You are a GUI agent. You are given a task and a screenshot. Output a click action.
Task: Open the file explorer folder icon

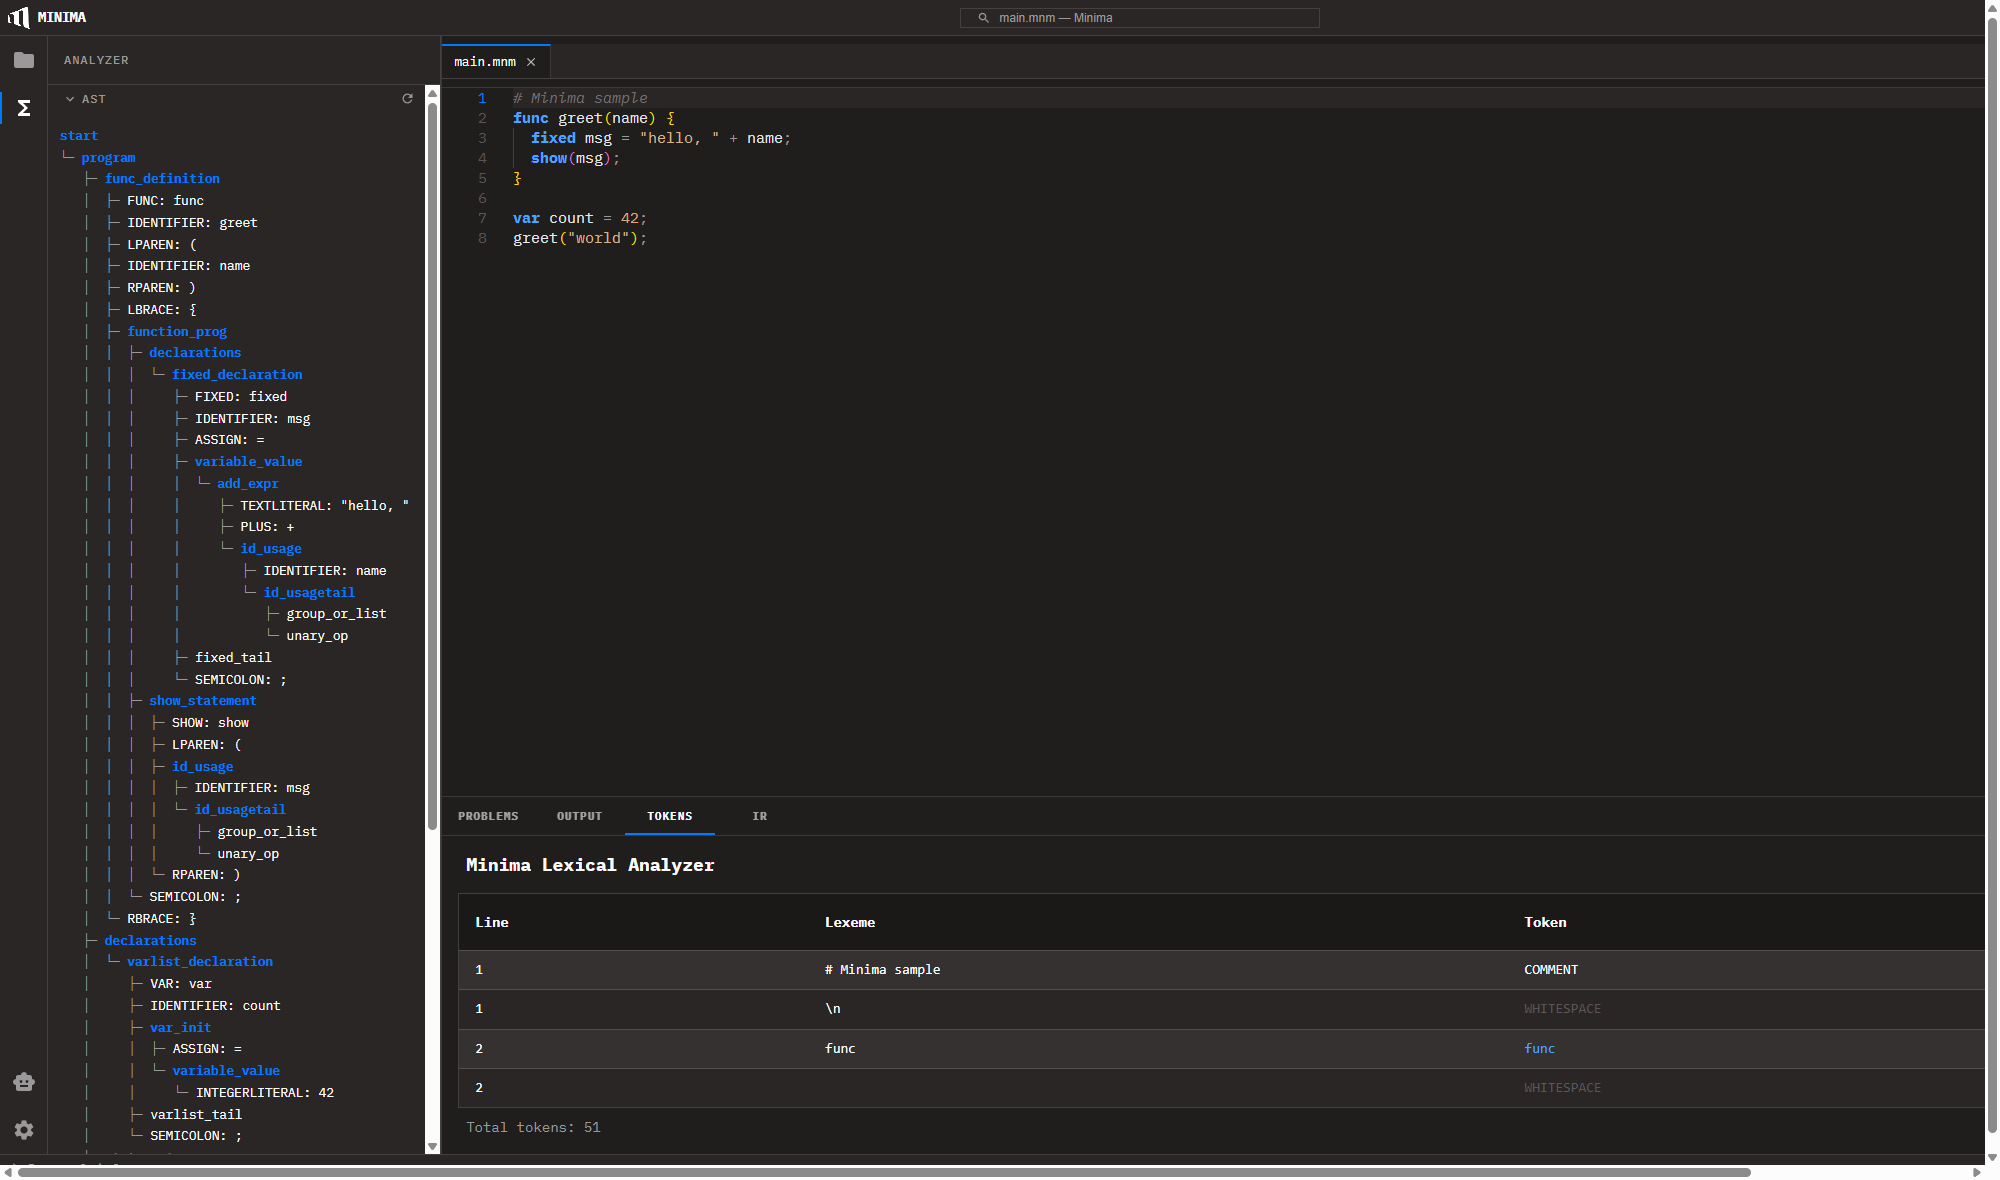tap(24, 60)
